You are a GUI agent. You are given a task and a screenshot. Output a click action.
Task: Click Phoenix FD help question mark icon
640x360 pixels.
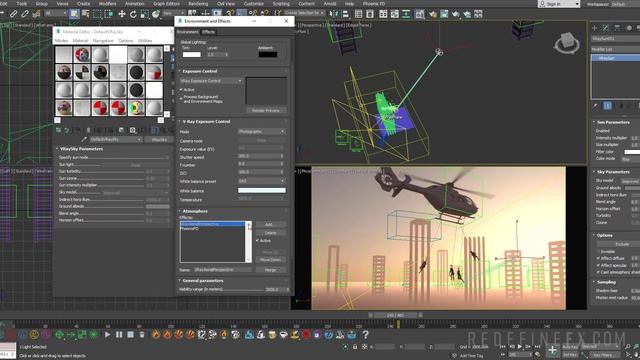coord(366,335)
